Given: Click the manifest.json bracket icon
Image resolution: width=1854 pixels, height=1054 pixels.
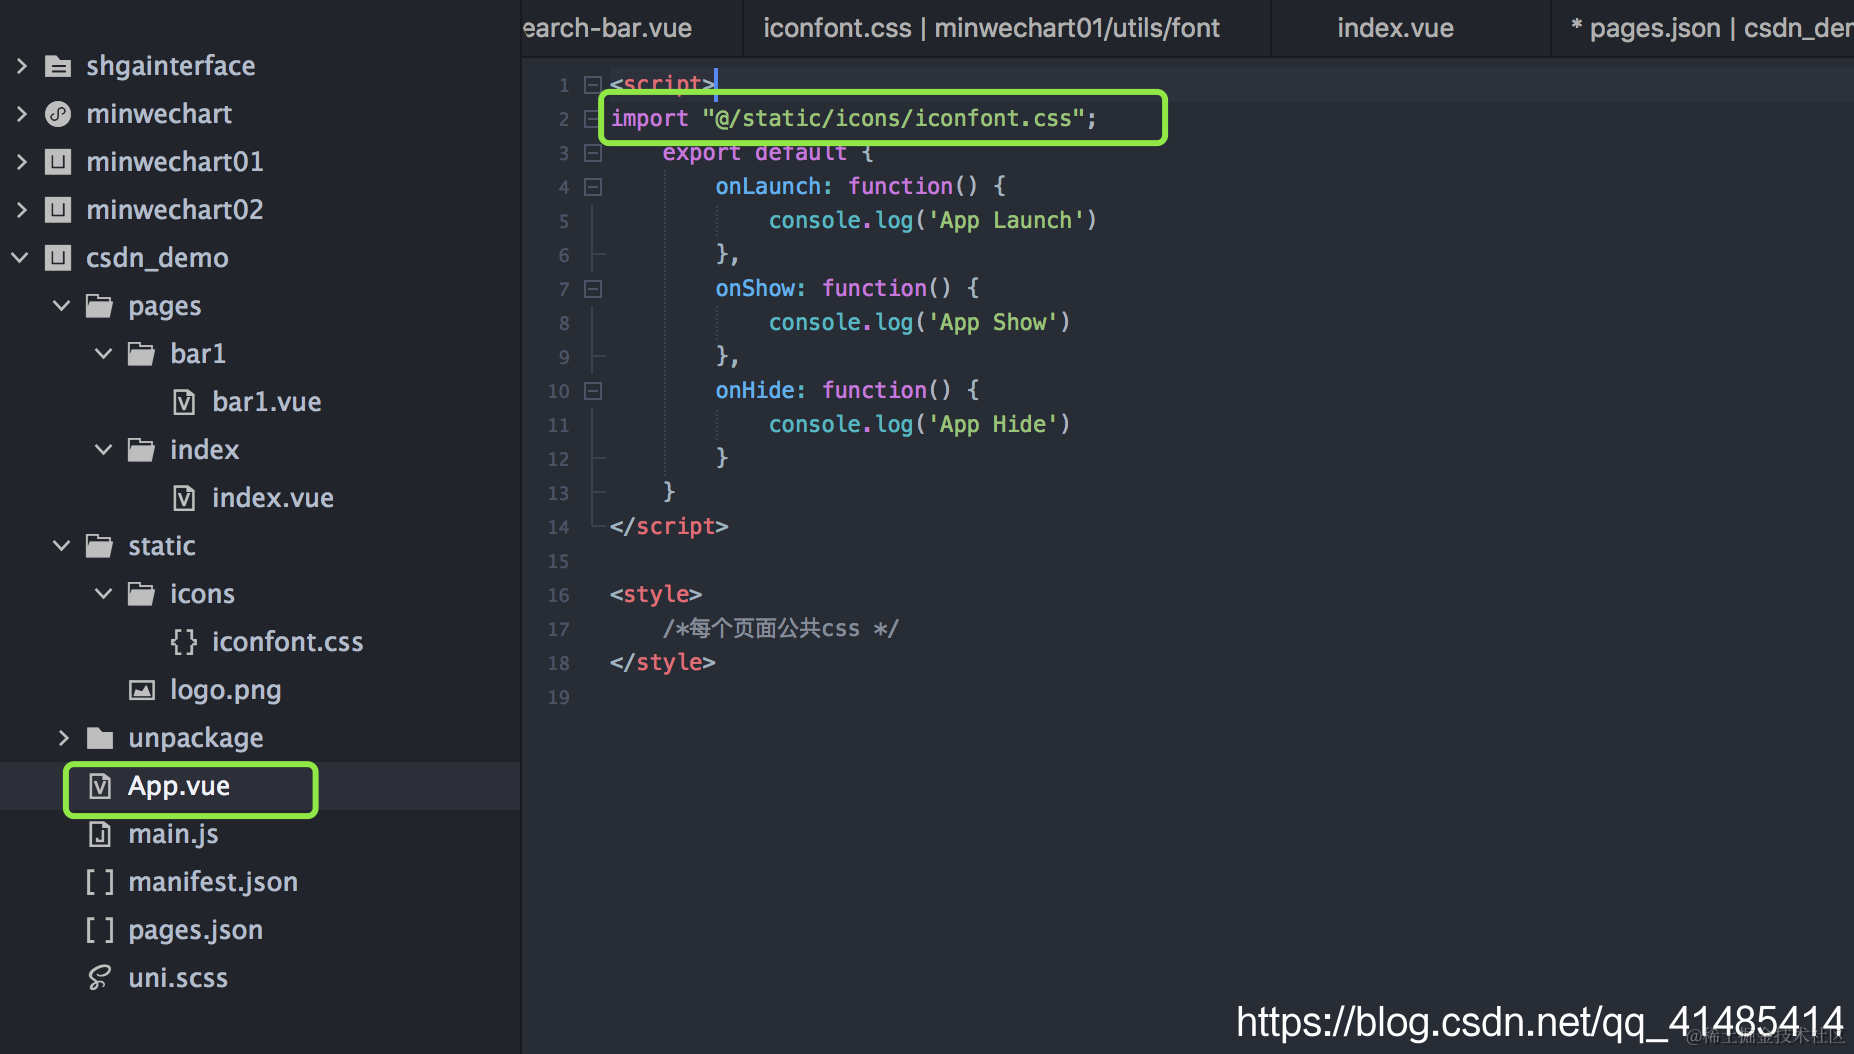Looking at the screenshot, I should click(x=99, y=882).
